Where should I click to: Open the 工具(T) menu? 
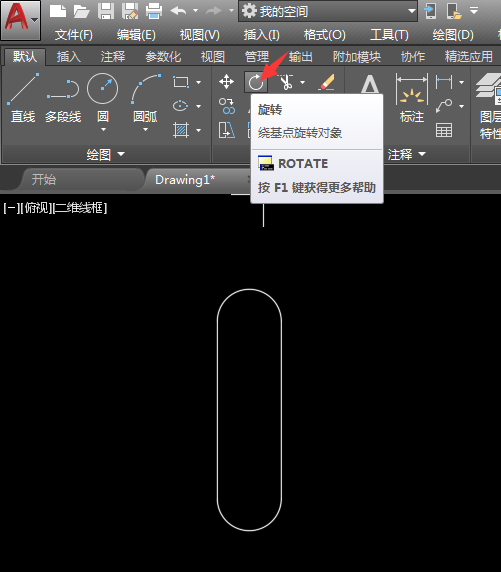click(x=389, y=35)
